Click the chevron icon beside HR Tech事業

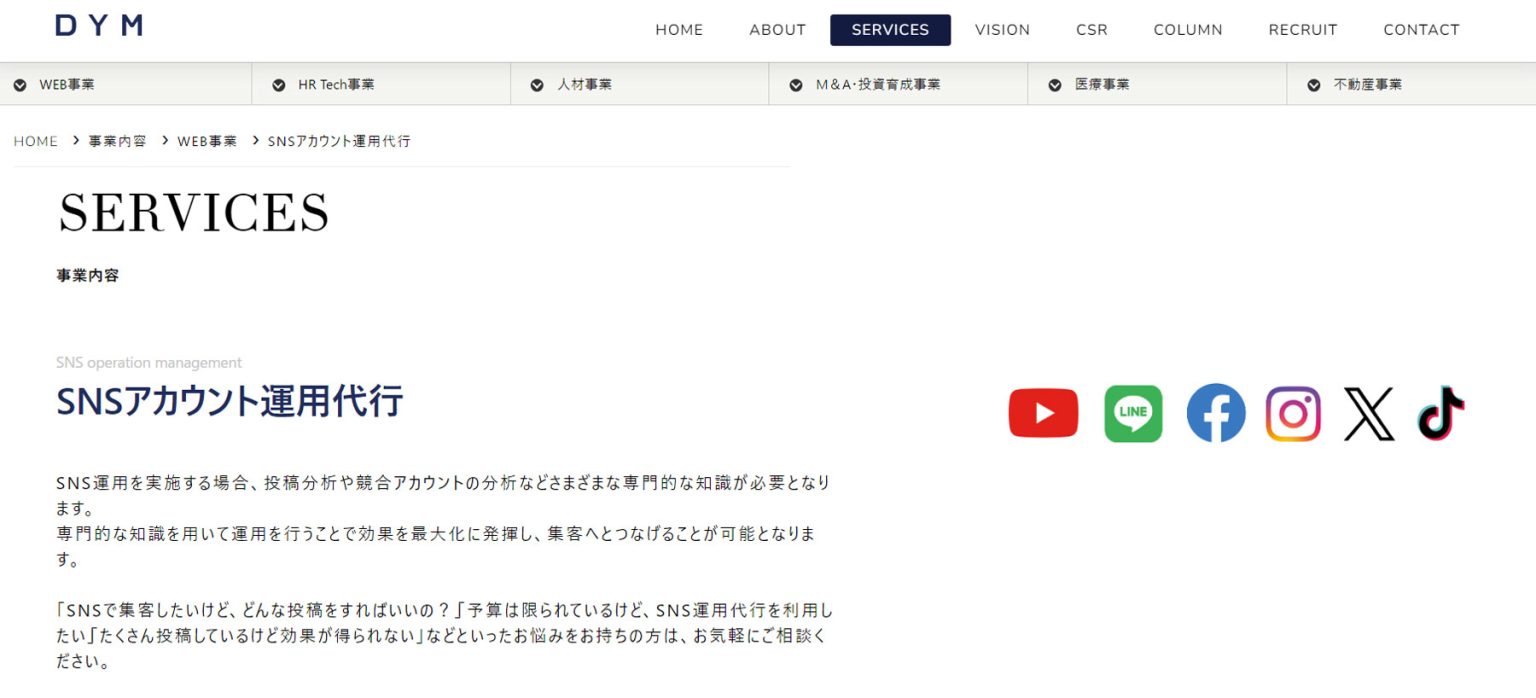(278, 84)
